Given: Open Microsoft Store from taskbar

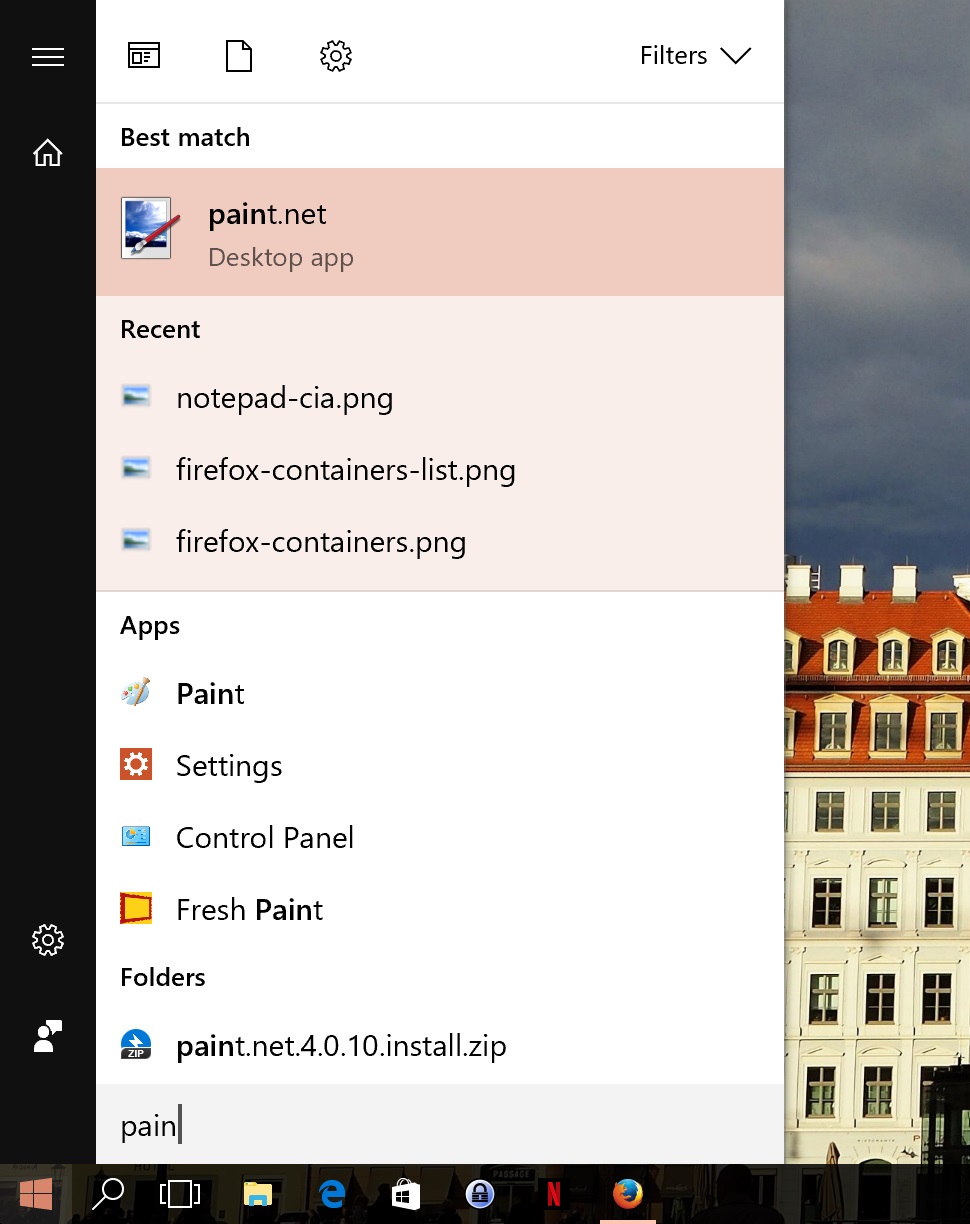Looking at the screenshot, I should [406, 1194].
